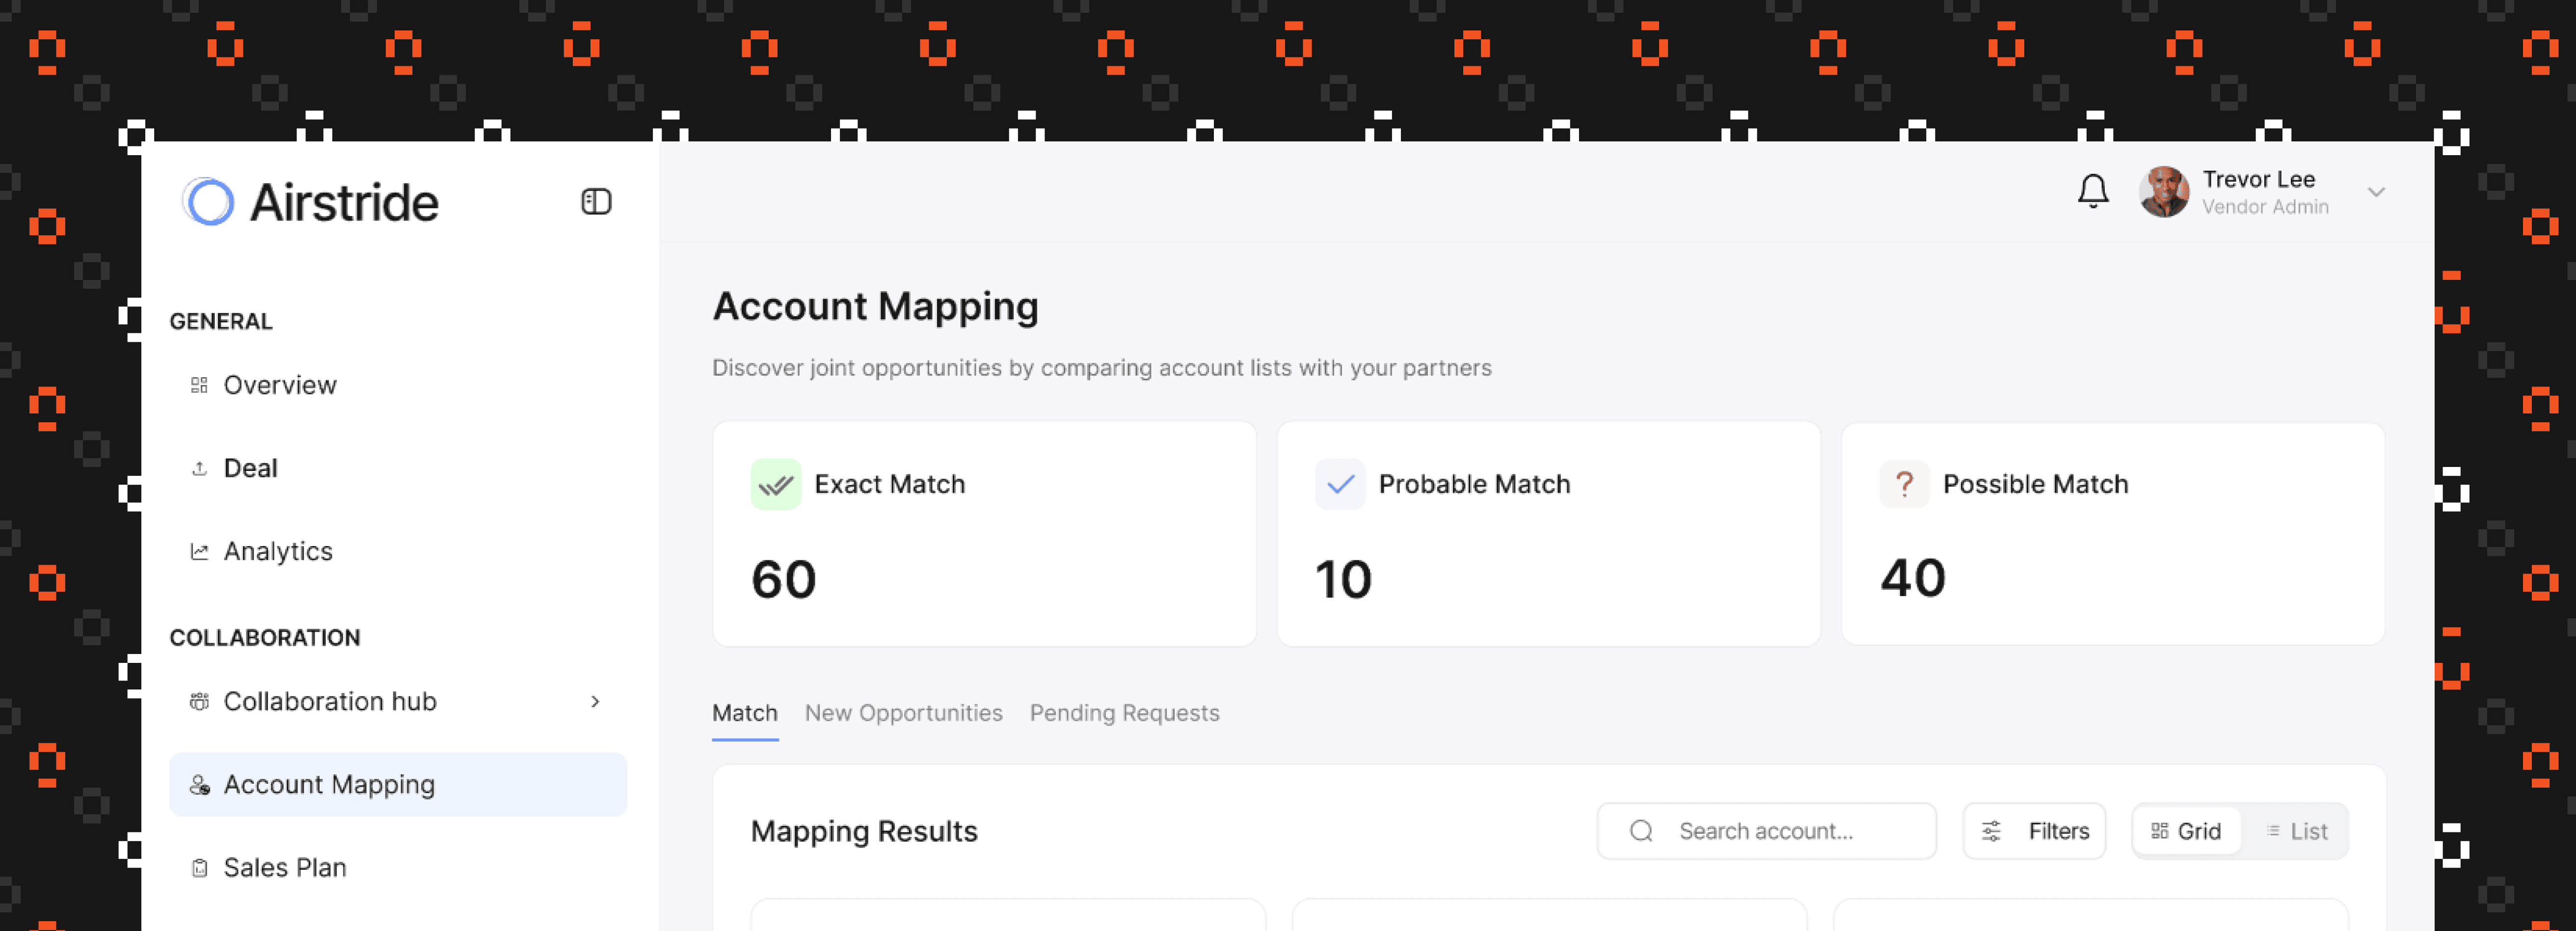The image size is (2576, 931).
Task: Switch to the New Opportunities tab
Action: tap(904, 713)
